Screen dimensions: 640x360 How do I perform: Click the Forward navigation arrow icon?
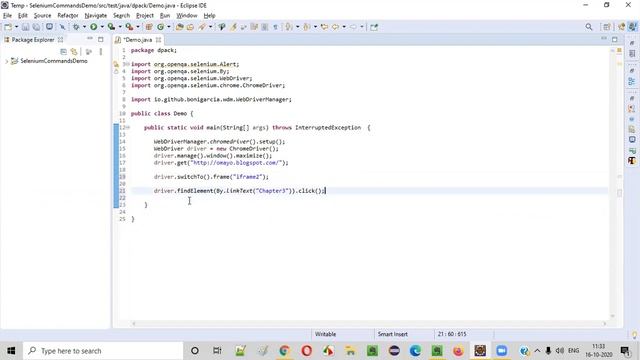pos(353,27)
